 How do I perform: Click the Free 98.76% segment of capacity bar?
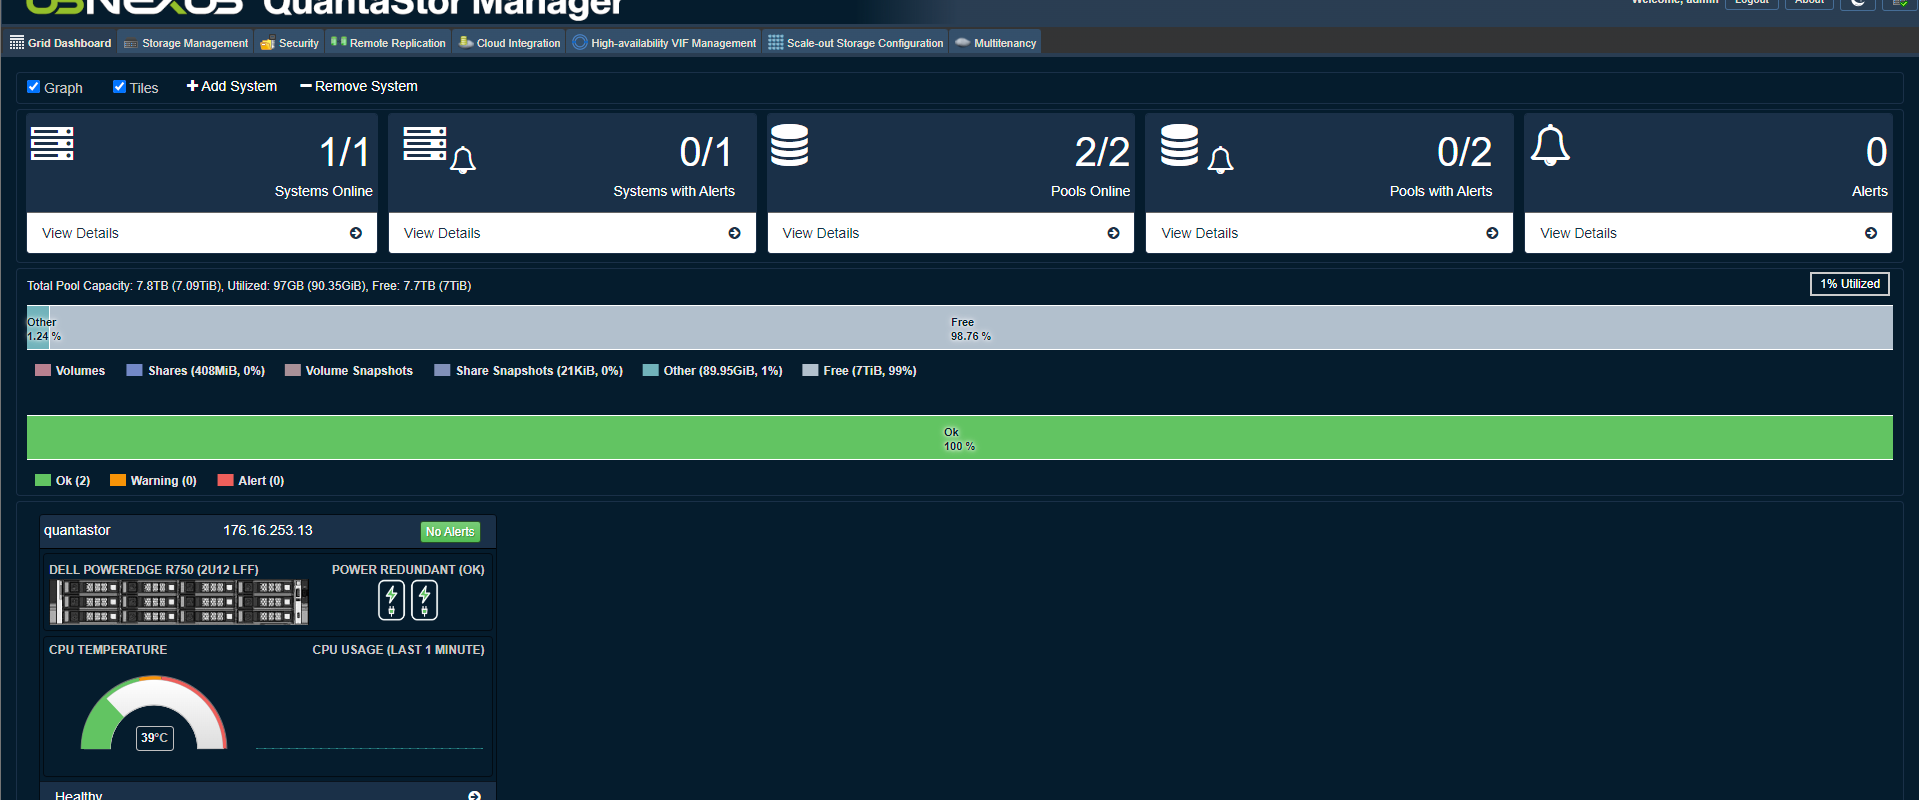point(971,328)
